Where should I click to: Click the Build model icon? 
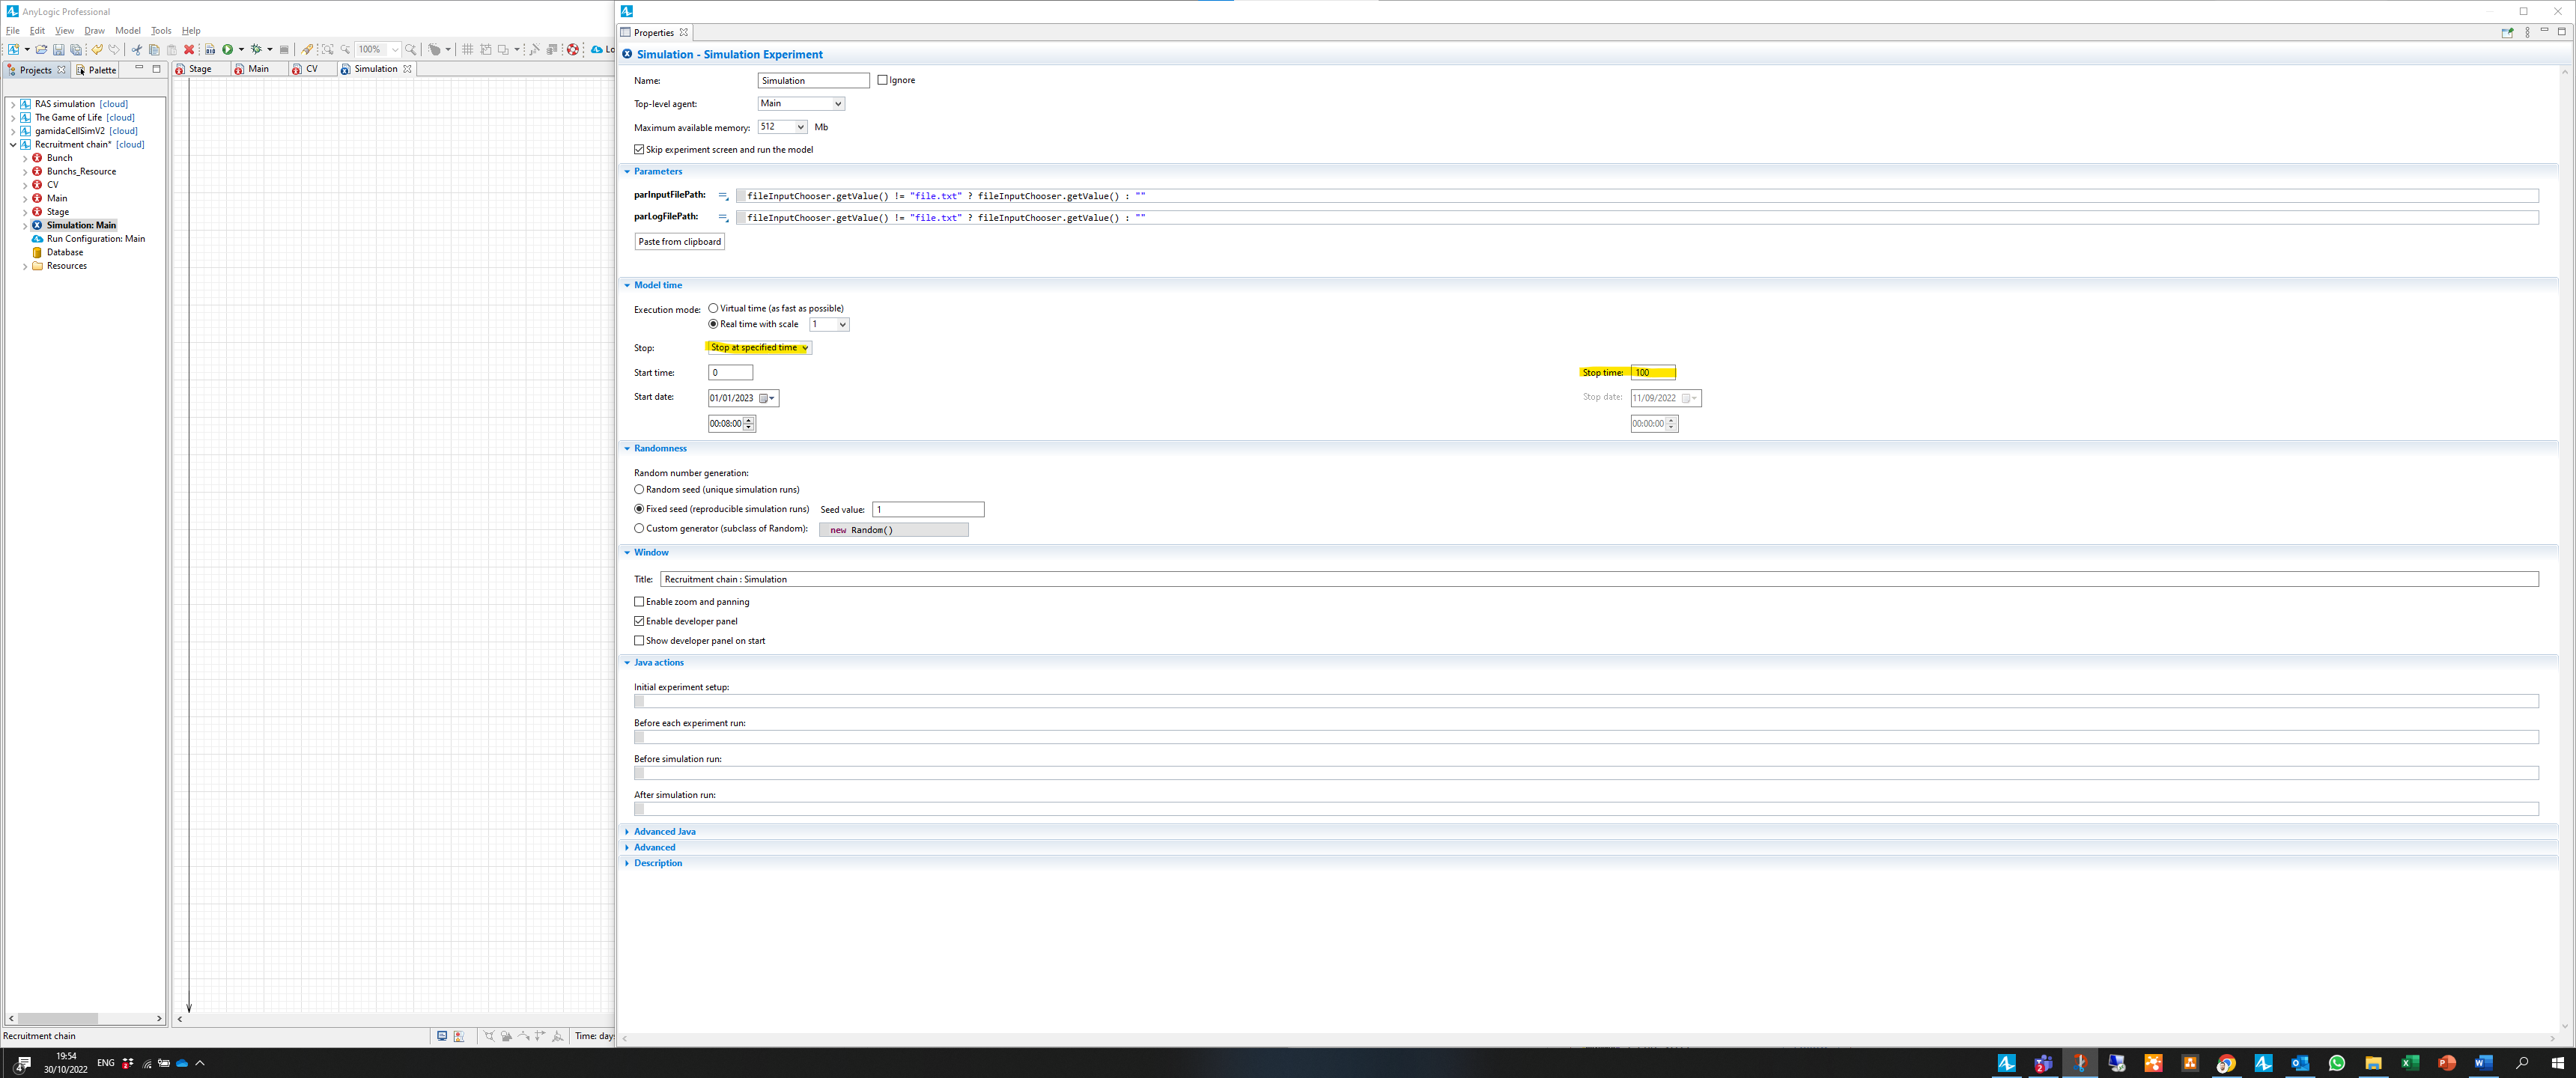[210, 49]
